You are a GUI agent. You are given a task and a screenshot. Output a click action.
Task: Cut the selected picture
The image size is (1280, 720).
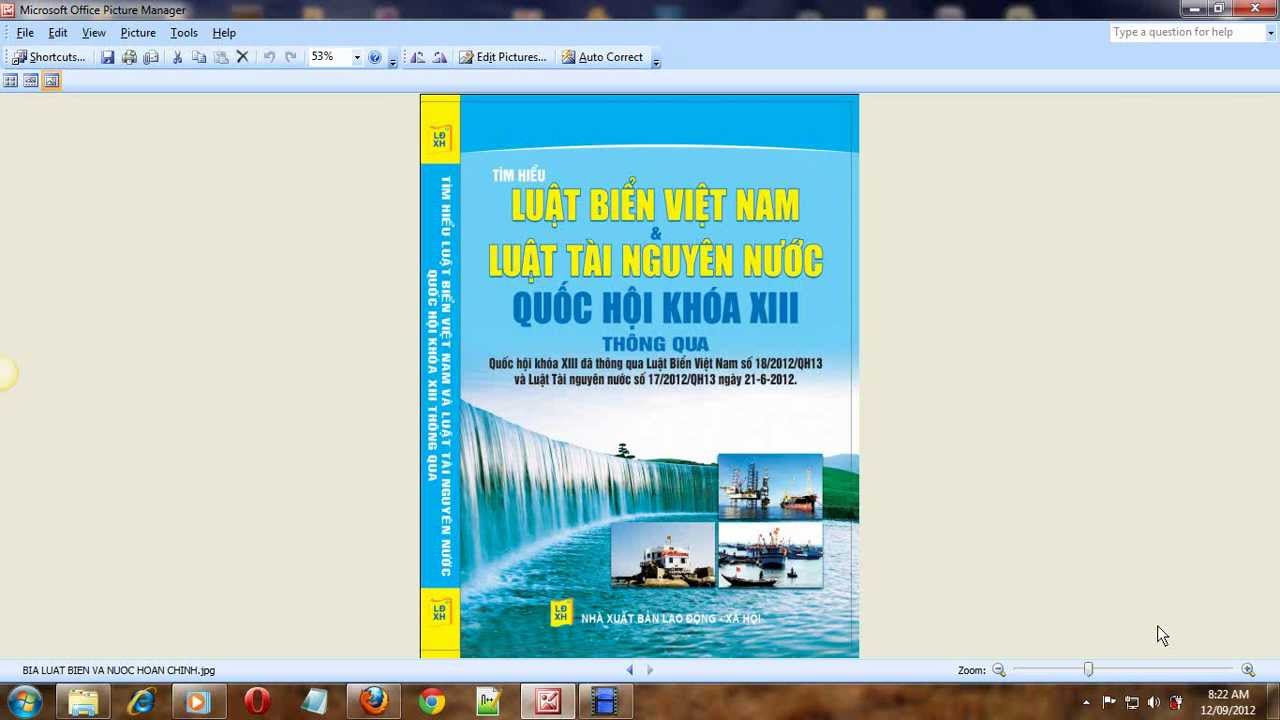coord(177,57)
